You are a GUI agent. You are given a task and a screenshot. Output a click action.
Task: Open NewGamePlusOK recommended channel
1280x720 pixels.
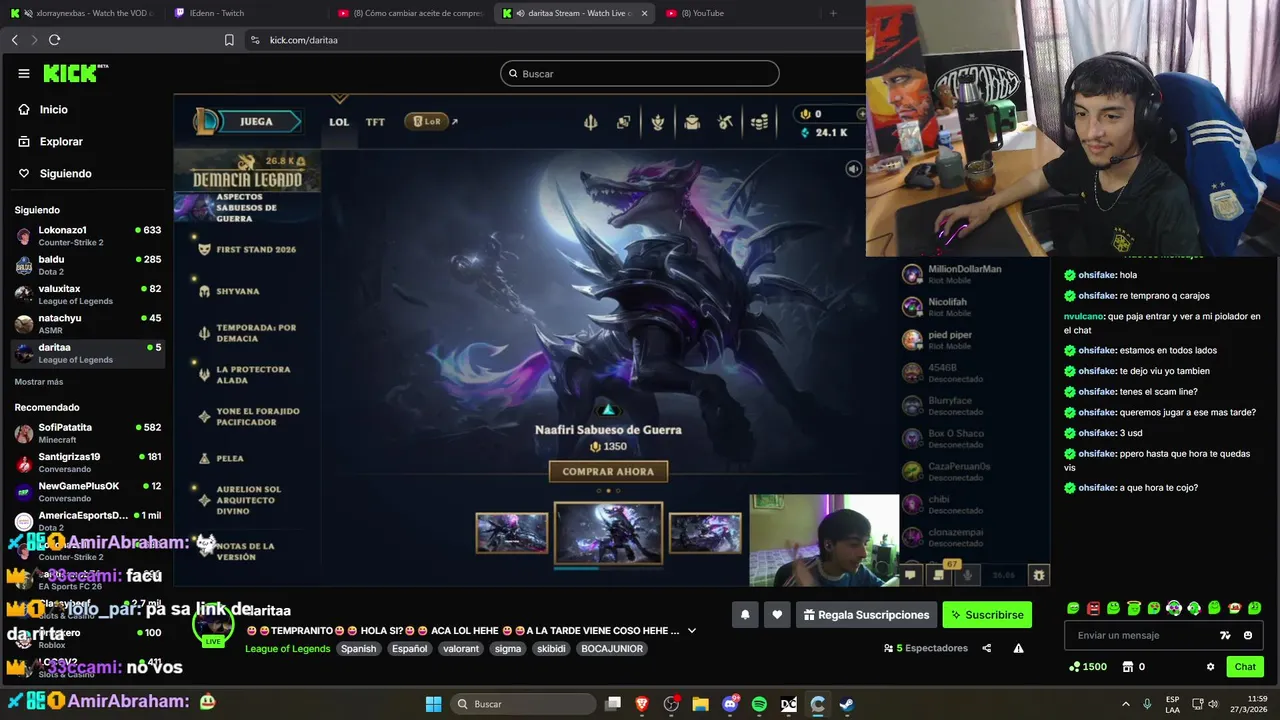tap(88, 491)
